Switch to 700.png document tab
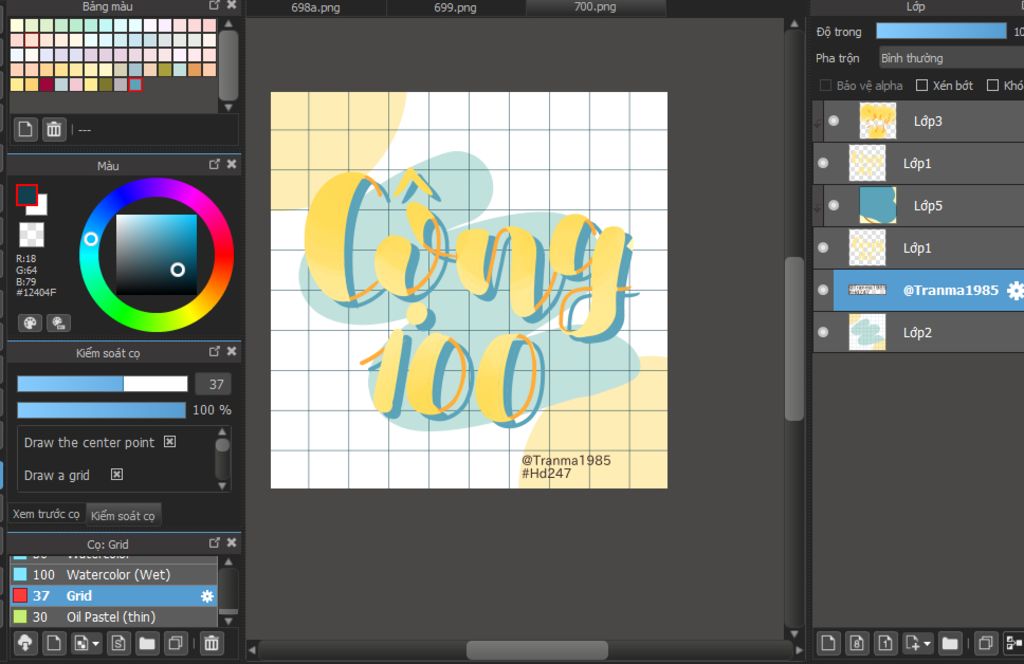1024x664 pixels. [x=595, y=8]
